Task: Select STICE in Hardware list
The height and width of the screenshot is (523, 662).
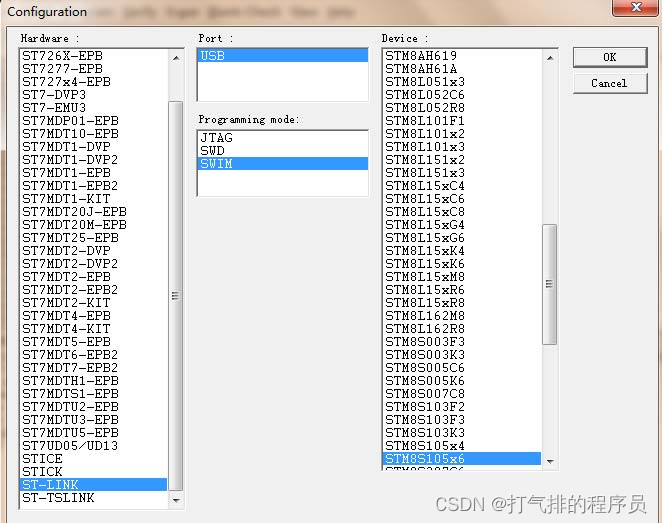Action: pos(94,458)
